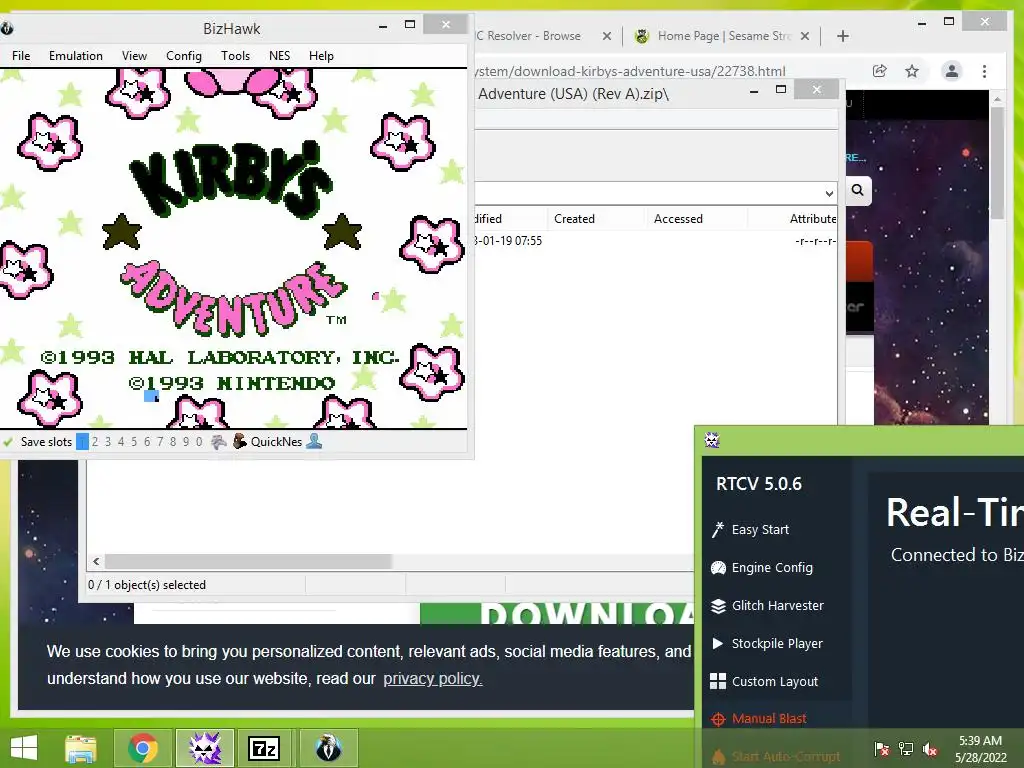The width and height of the screenshot is (1024, 768).
Task: Click the Chrome address bar URL
Action: click(630, 71)
